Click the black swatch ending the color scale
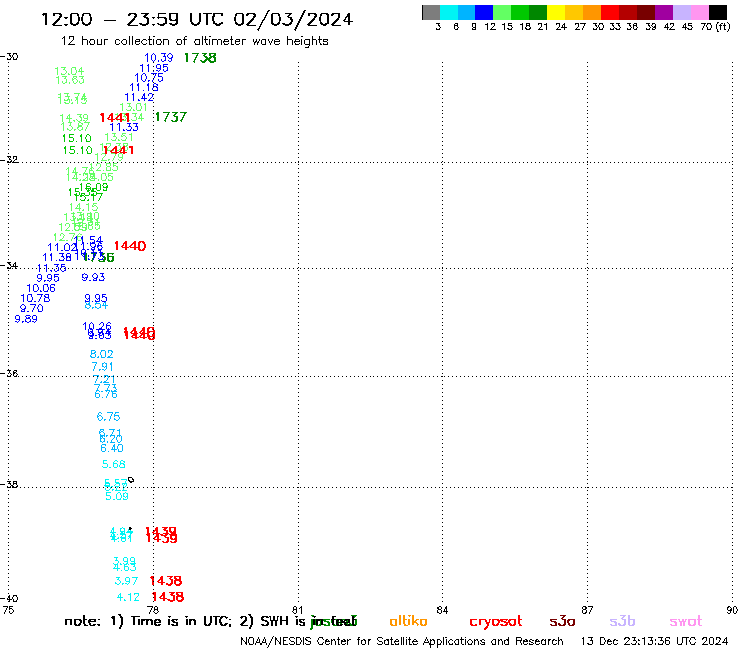 (x=718, y=12)
